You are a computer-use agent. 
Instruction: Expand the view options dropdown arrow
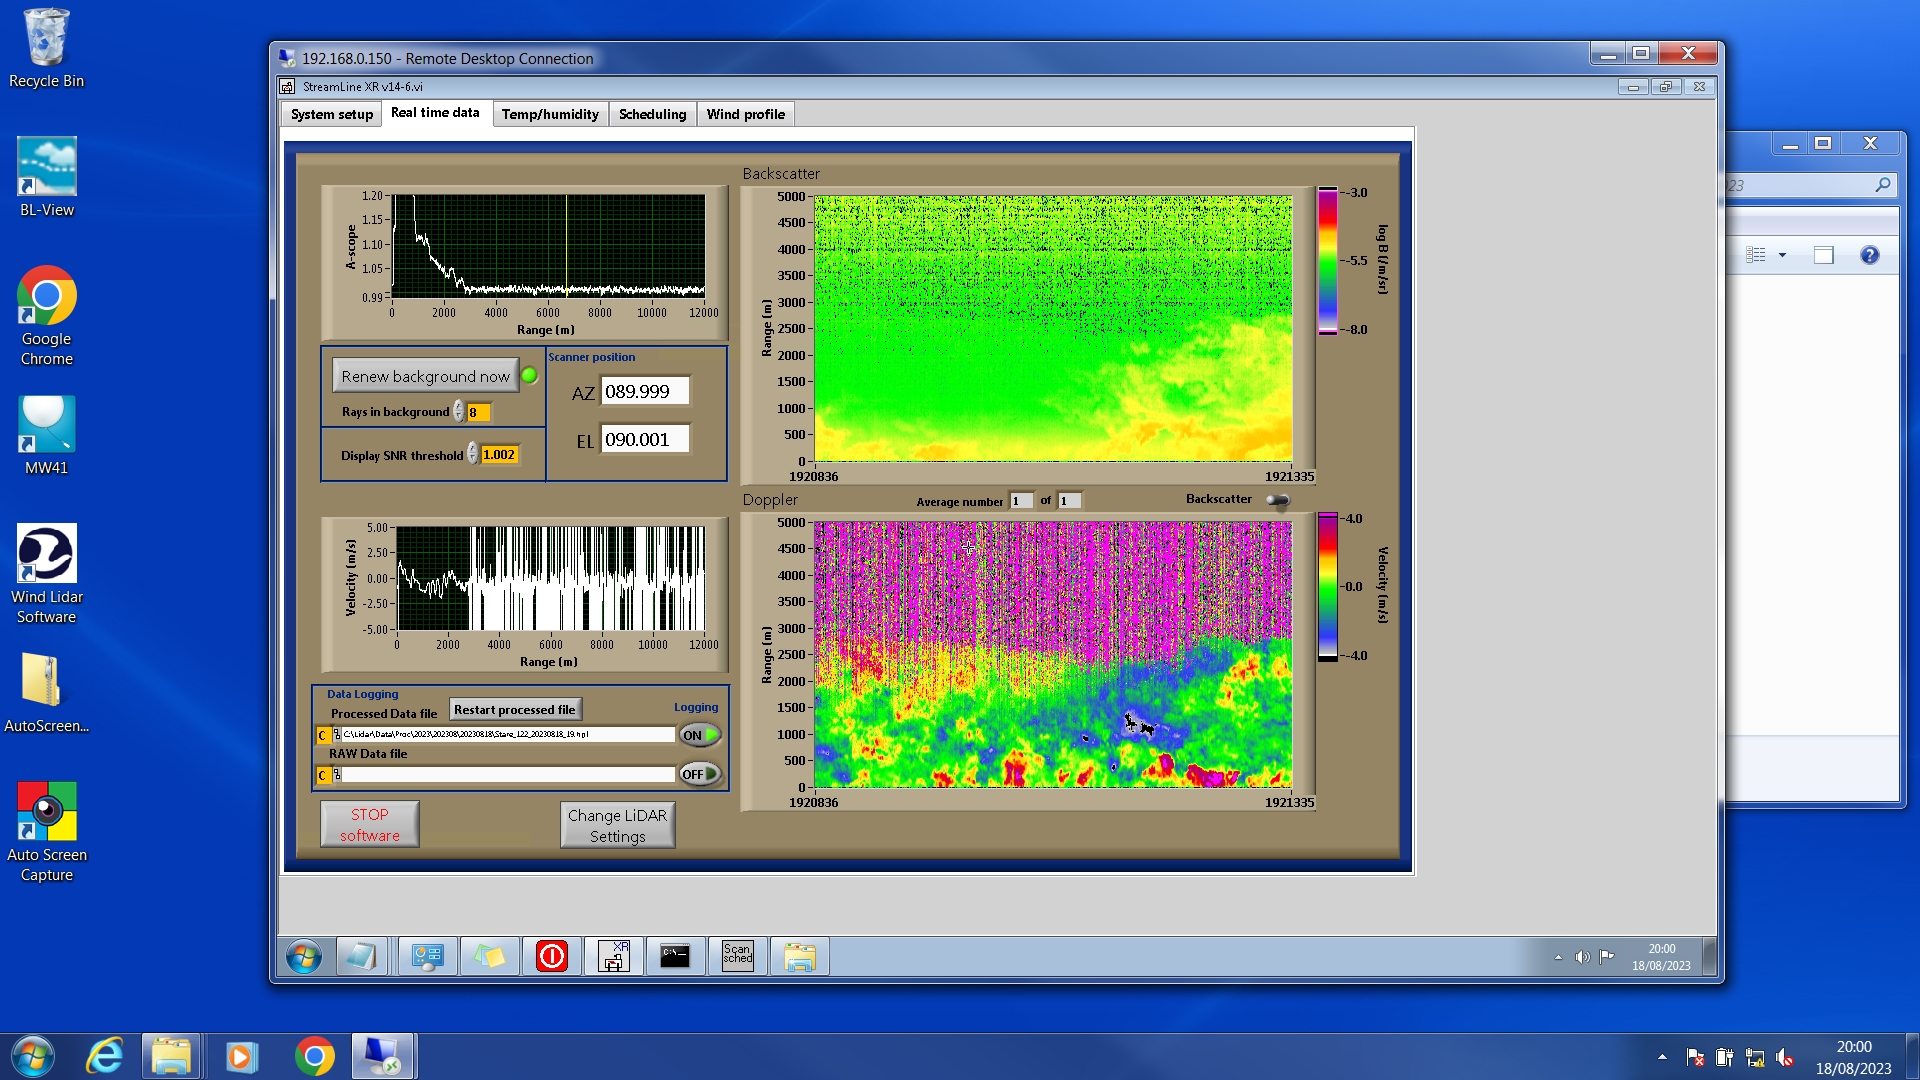click(x=1782, y=255)
